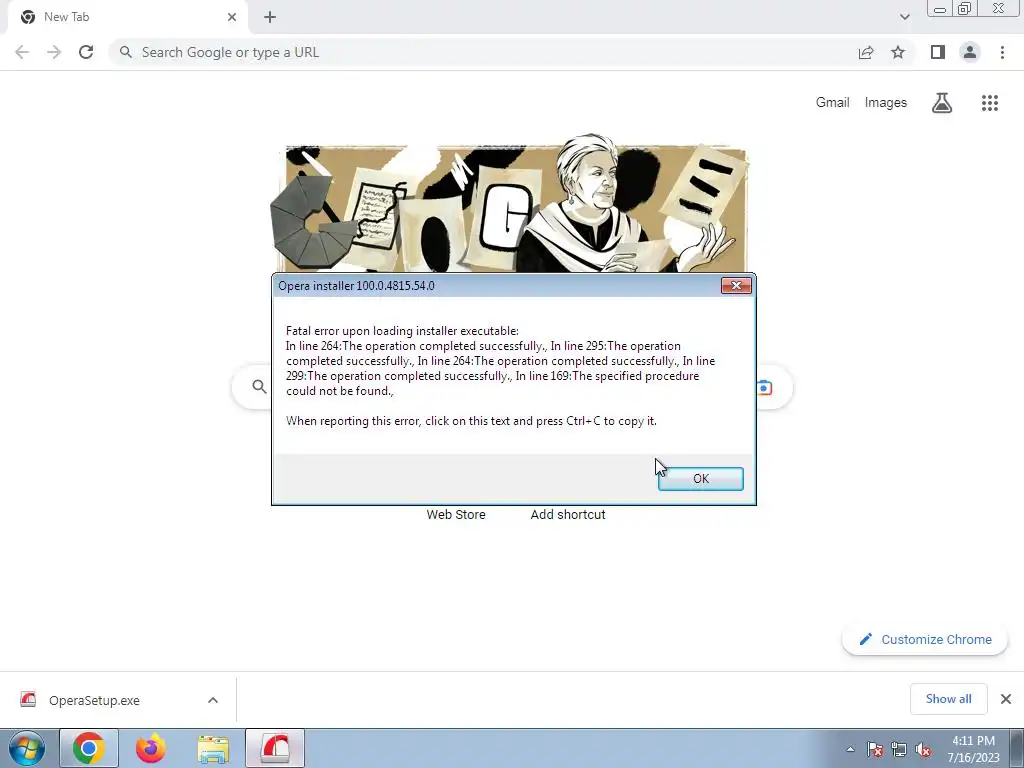
Task: Toggle Chrome side panel
Action: pyautogui.click(x=938, y=52)
